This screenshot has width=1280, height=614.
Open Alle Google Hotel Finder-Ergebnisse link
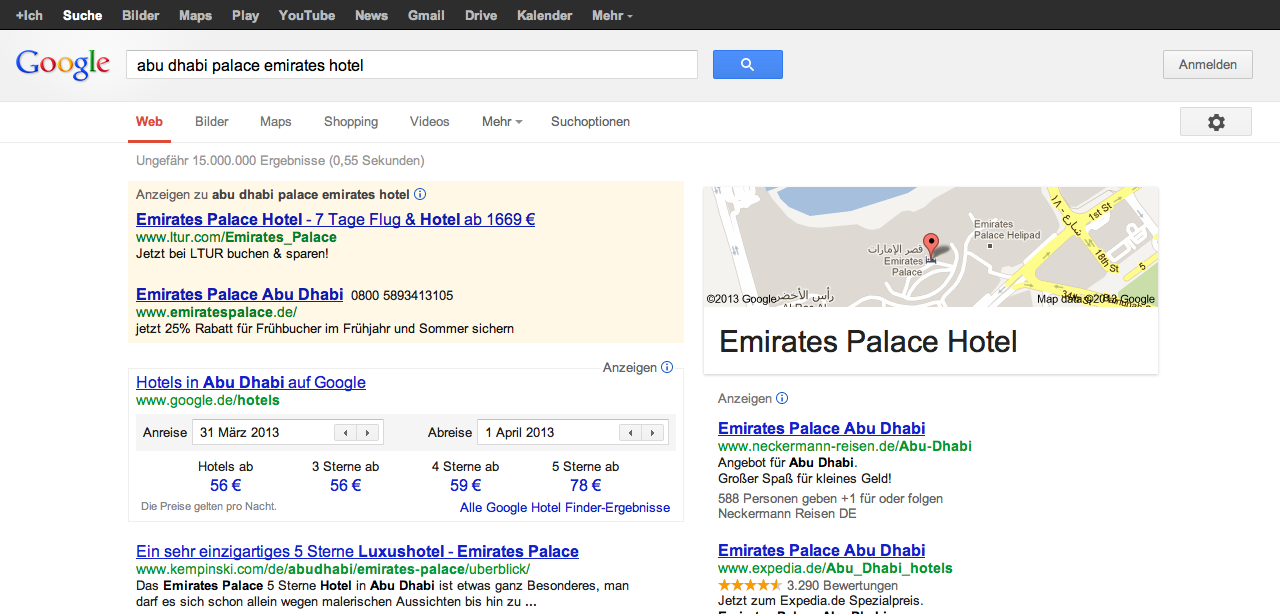(x=565, y=508)
